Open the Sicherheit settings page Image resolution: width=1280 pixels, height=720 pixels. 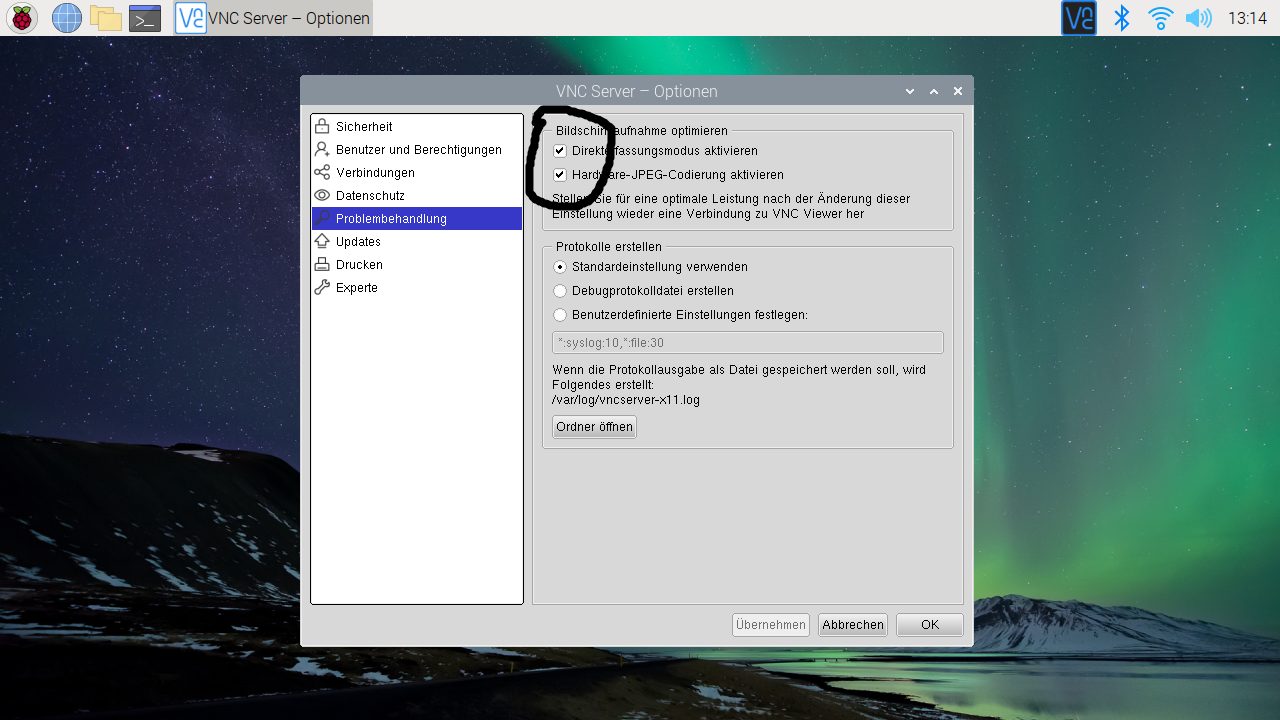(x=417, y=127)
